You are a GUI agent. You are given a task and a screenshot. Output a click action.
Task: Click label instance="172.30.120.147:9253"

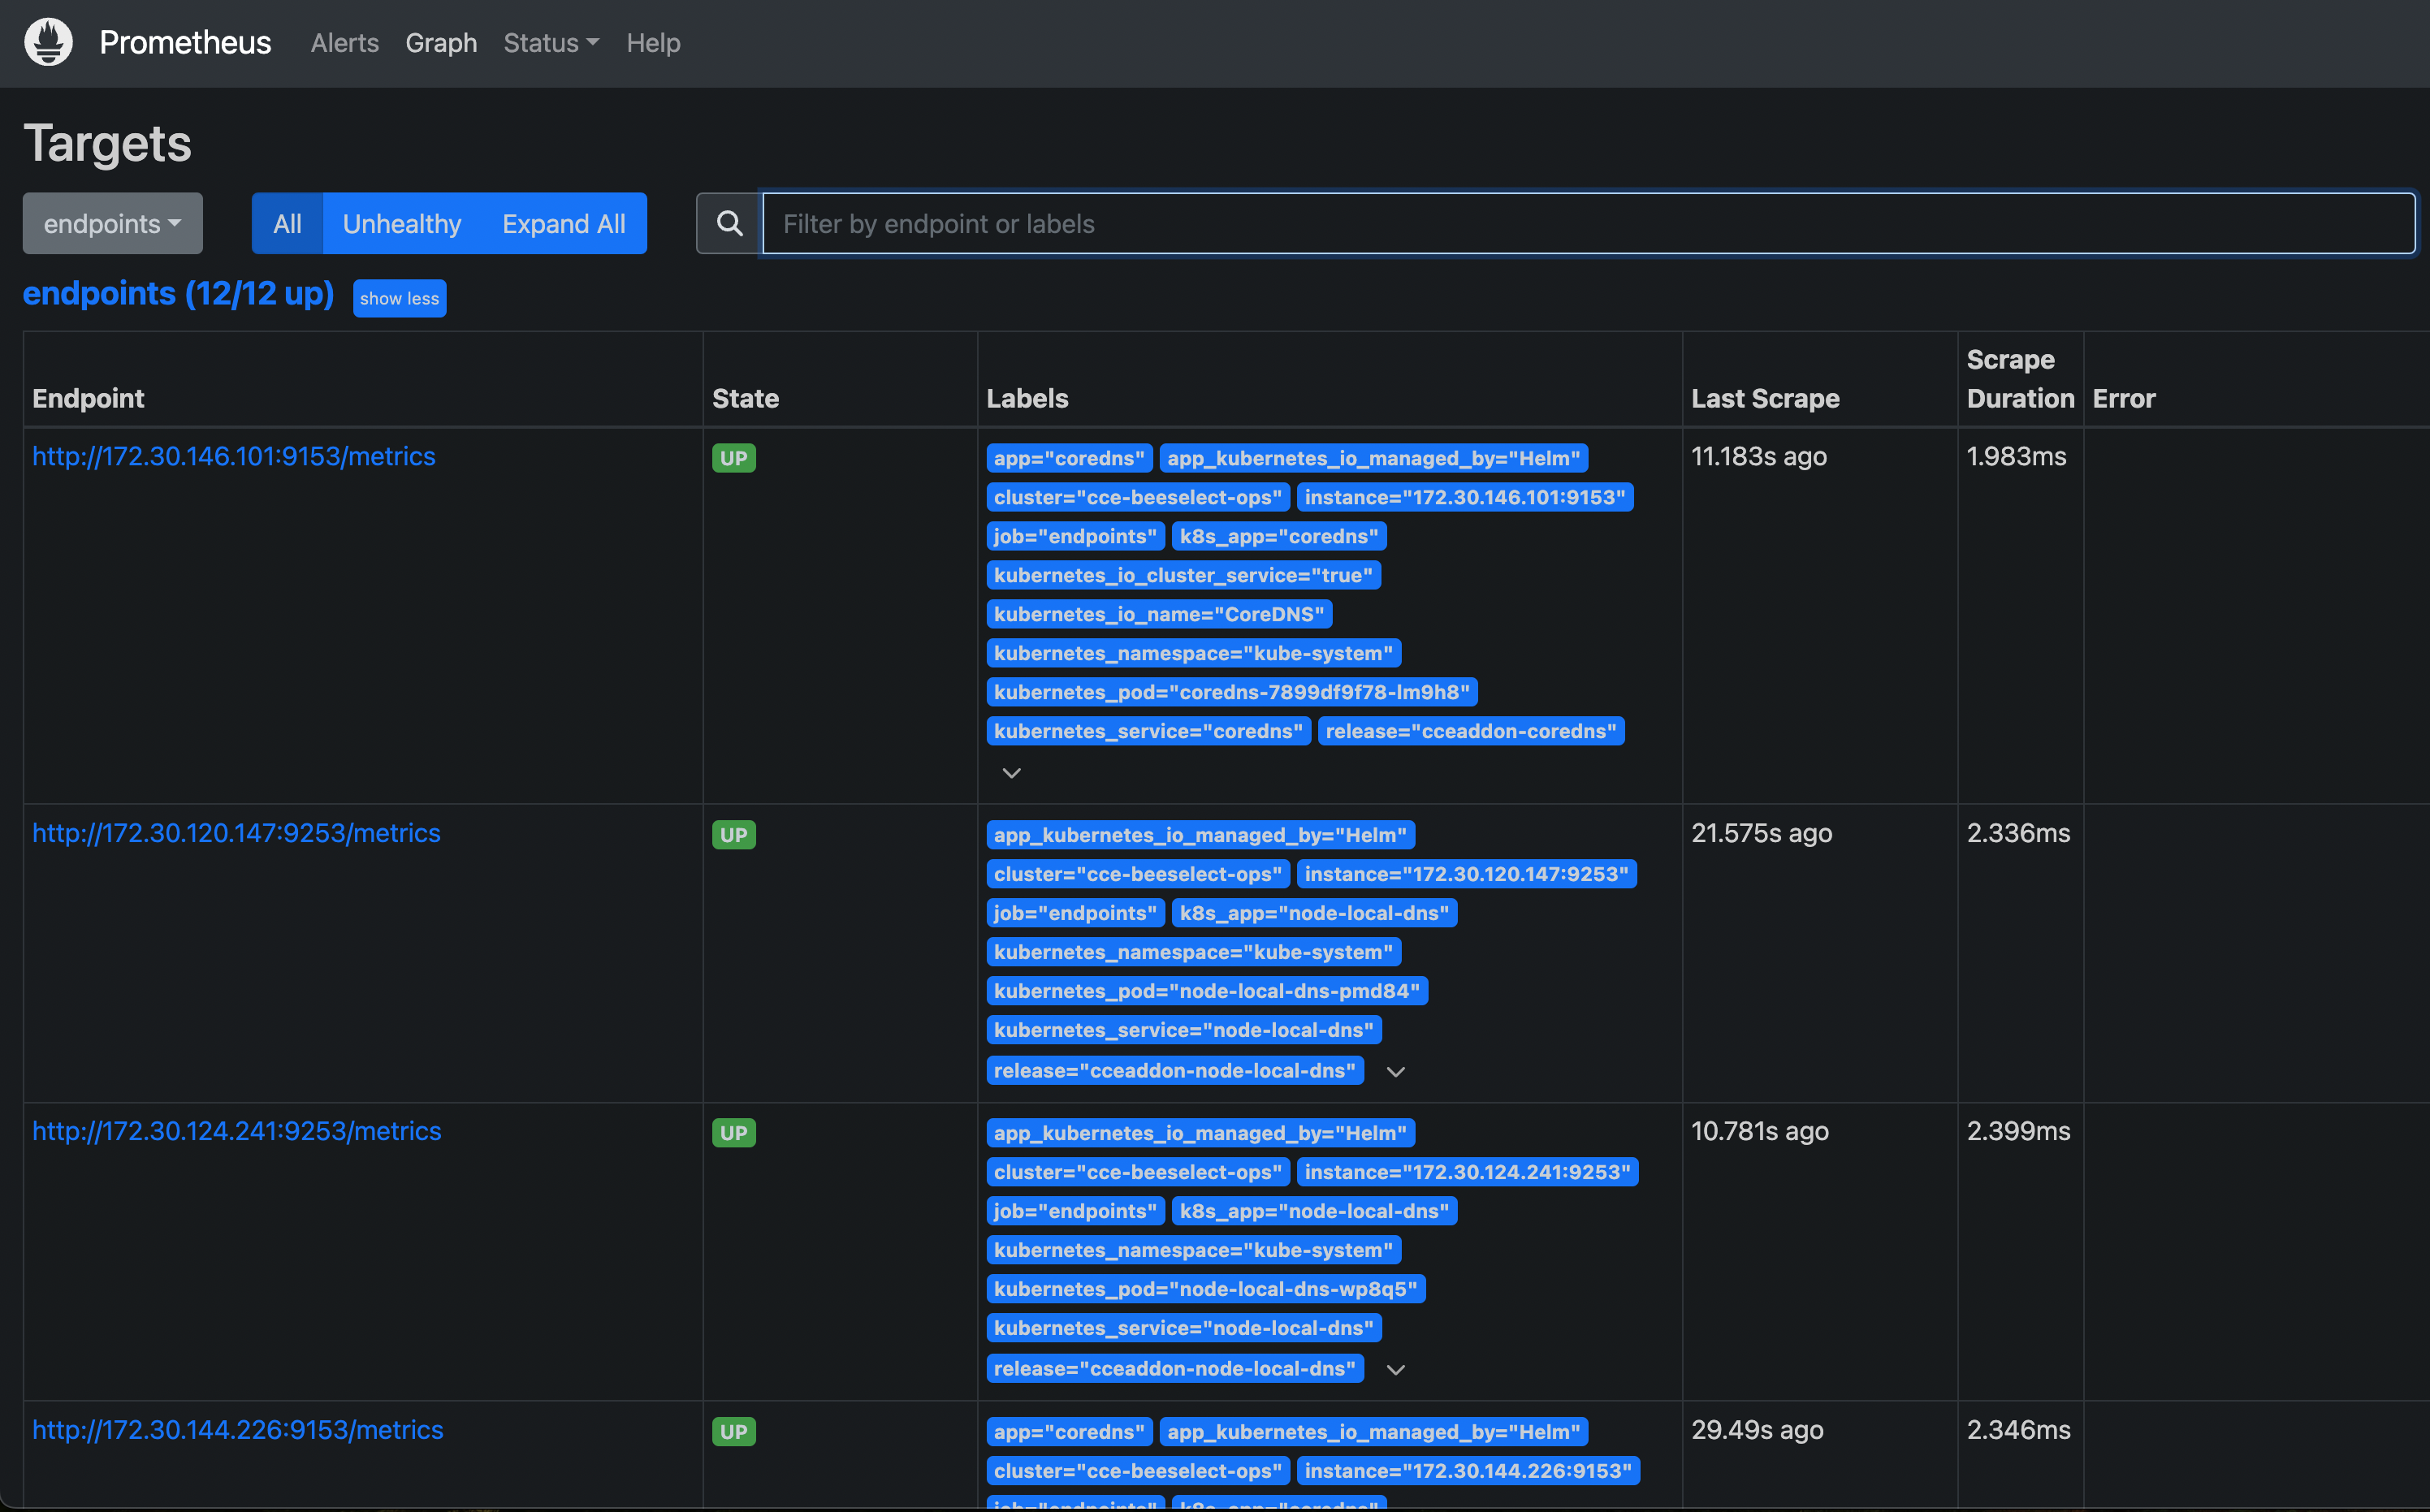[1467, 874]
